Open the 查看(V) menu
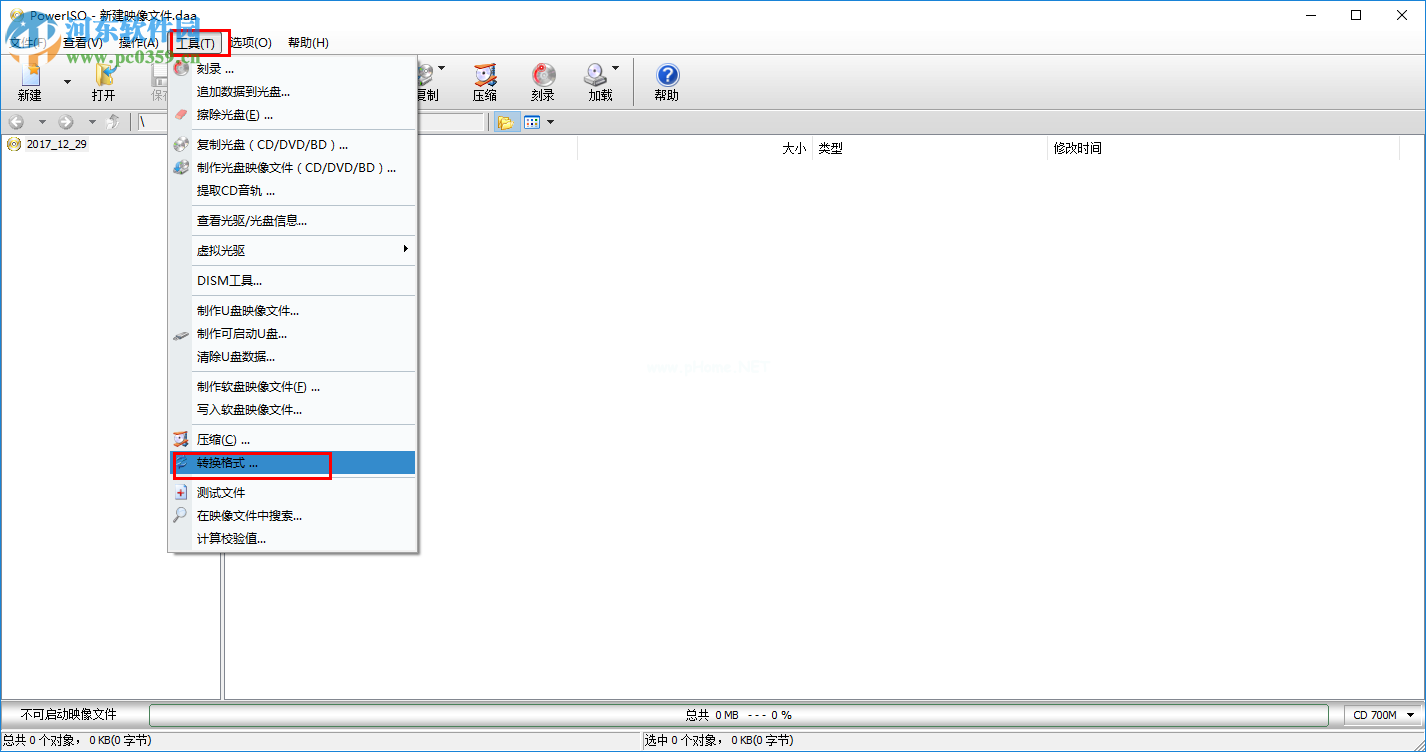Image resolution: width=1426 pixels, height=752 pixels. click(x=82, y=43)
